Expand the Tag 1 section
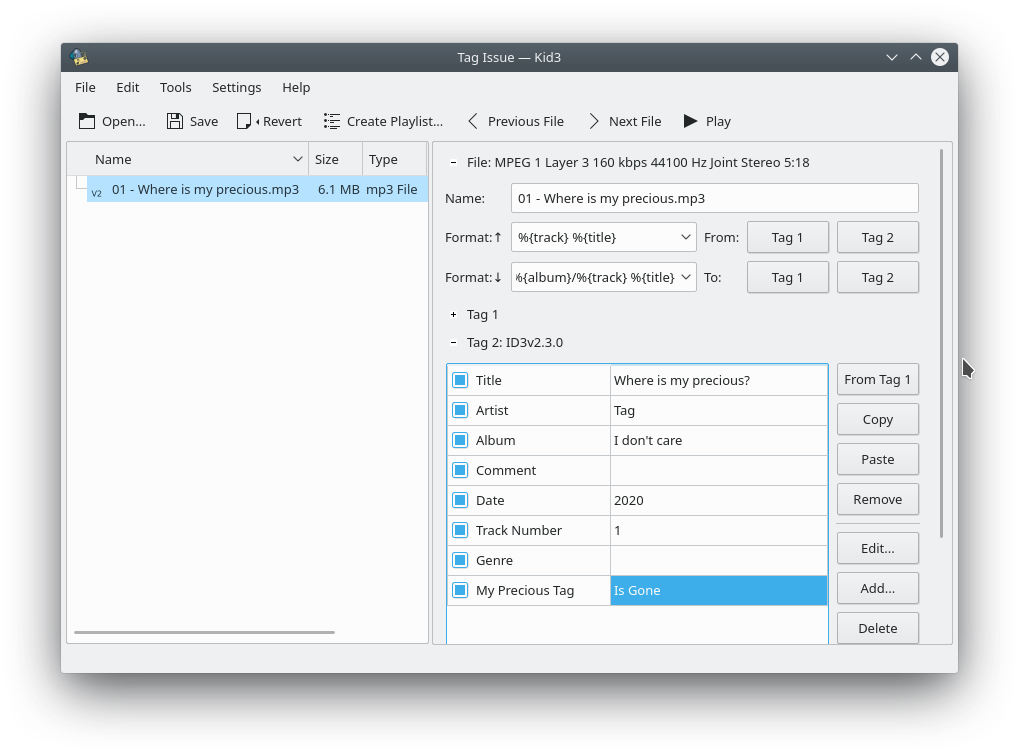The image size is (1019, 752). (452, 314)
